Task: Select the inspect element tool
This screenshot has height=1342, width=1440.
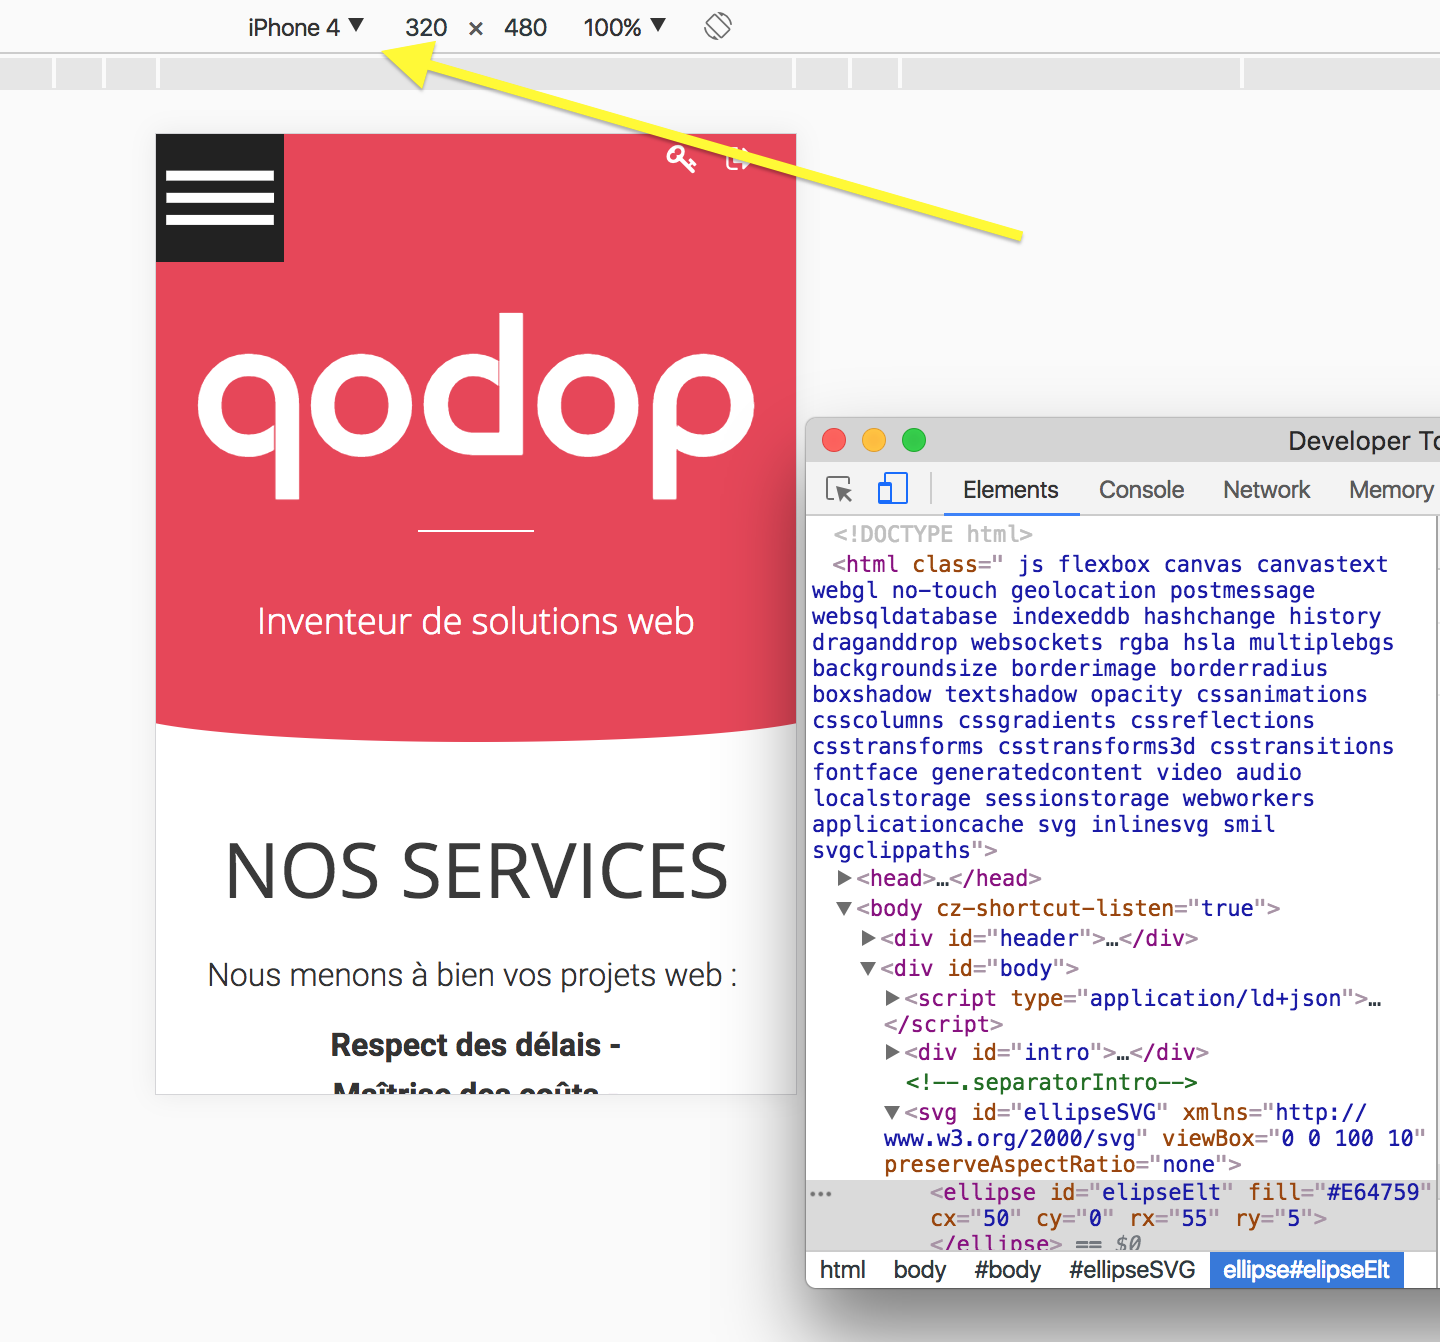Action: (x=838, y=489)
